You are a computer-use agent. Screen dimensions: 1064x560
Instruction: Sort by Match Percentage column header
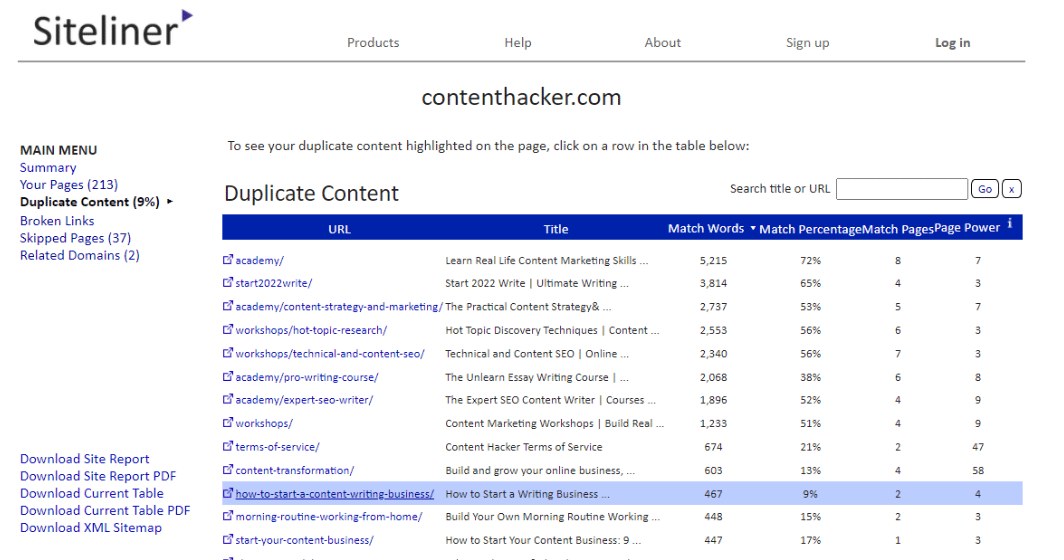coord(810,229)
